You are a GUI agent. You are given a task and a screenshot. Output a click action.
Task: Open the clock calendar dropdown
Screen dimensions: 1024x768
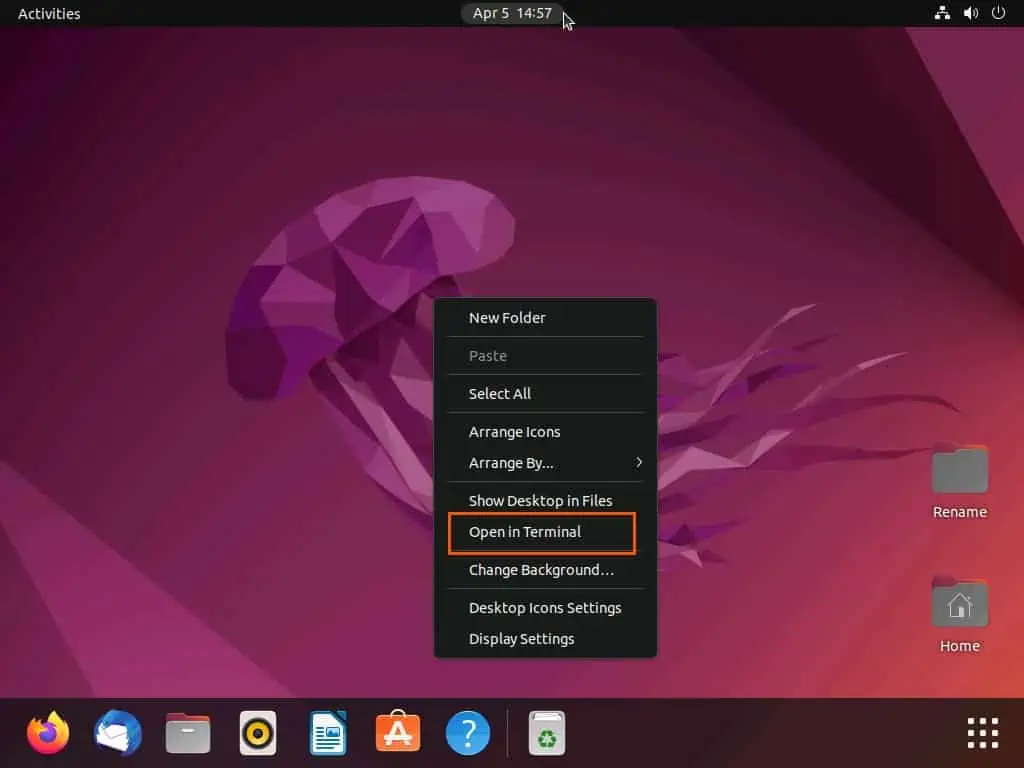pos(512,13)
